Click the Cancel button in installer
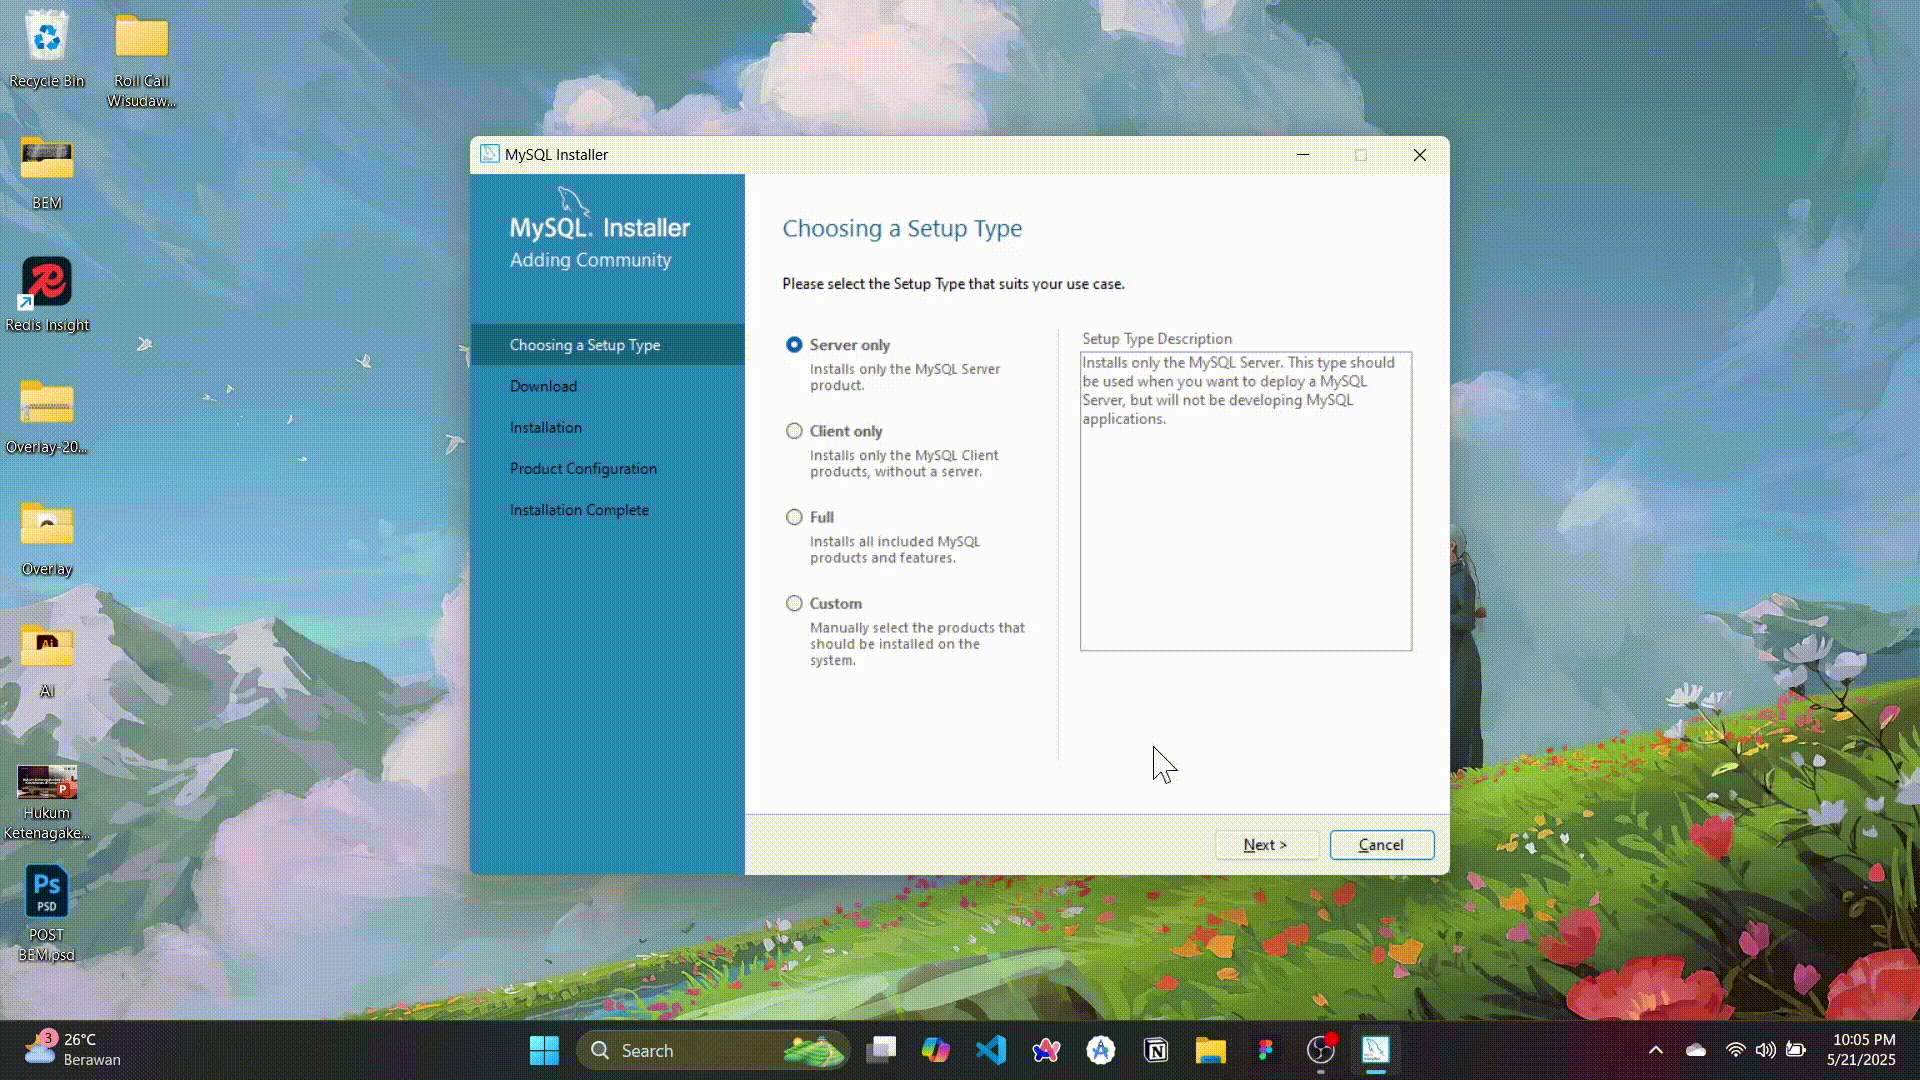The height and width of the screenshot is (1080, 1920). (1381, 845)
